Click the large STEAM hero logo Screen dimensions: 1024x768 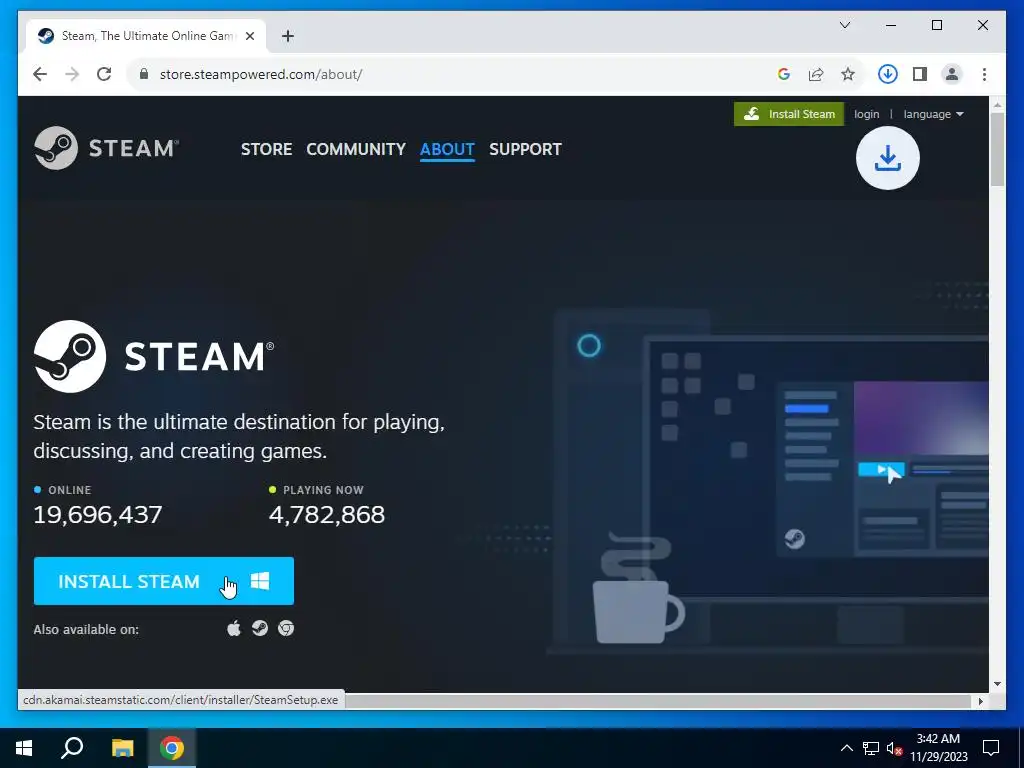pyautogui.click(x=154, y=357)
